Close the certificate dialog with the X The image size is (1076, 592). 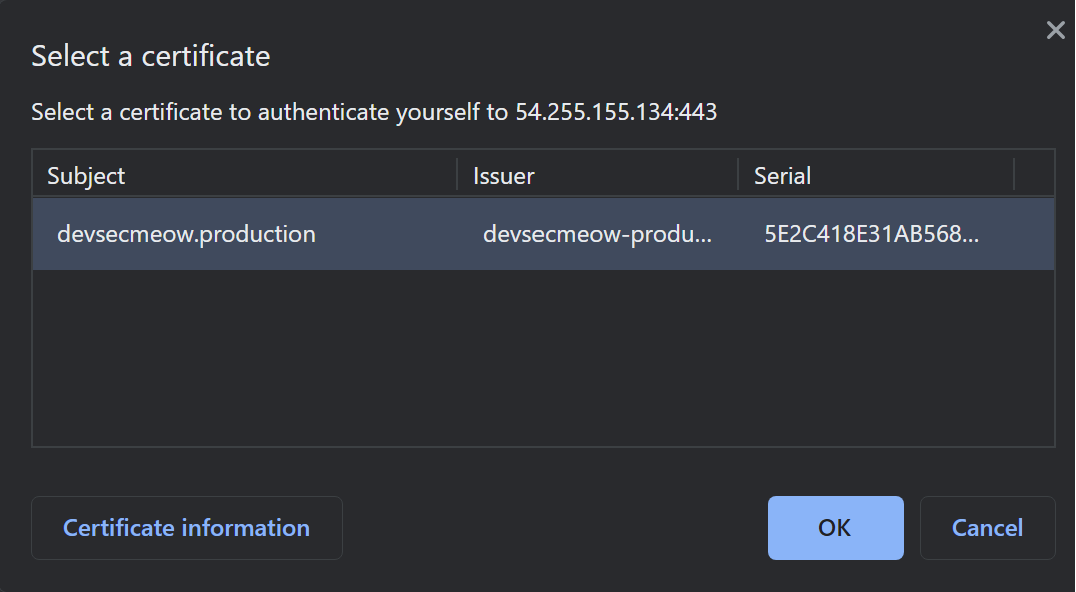point(1055,31)
